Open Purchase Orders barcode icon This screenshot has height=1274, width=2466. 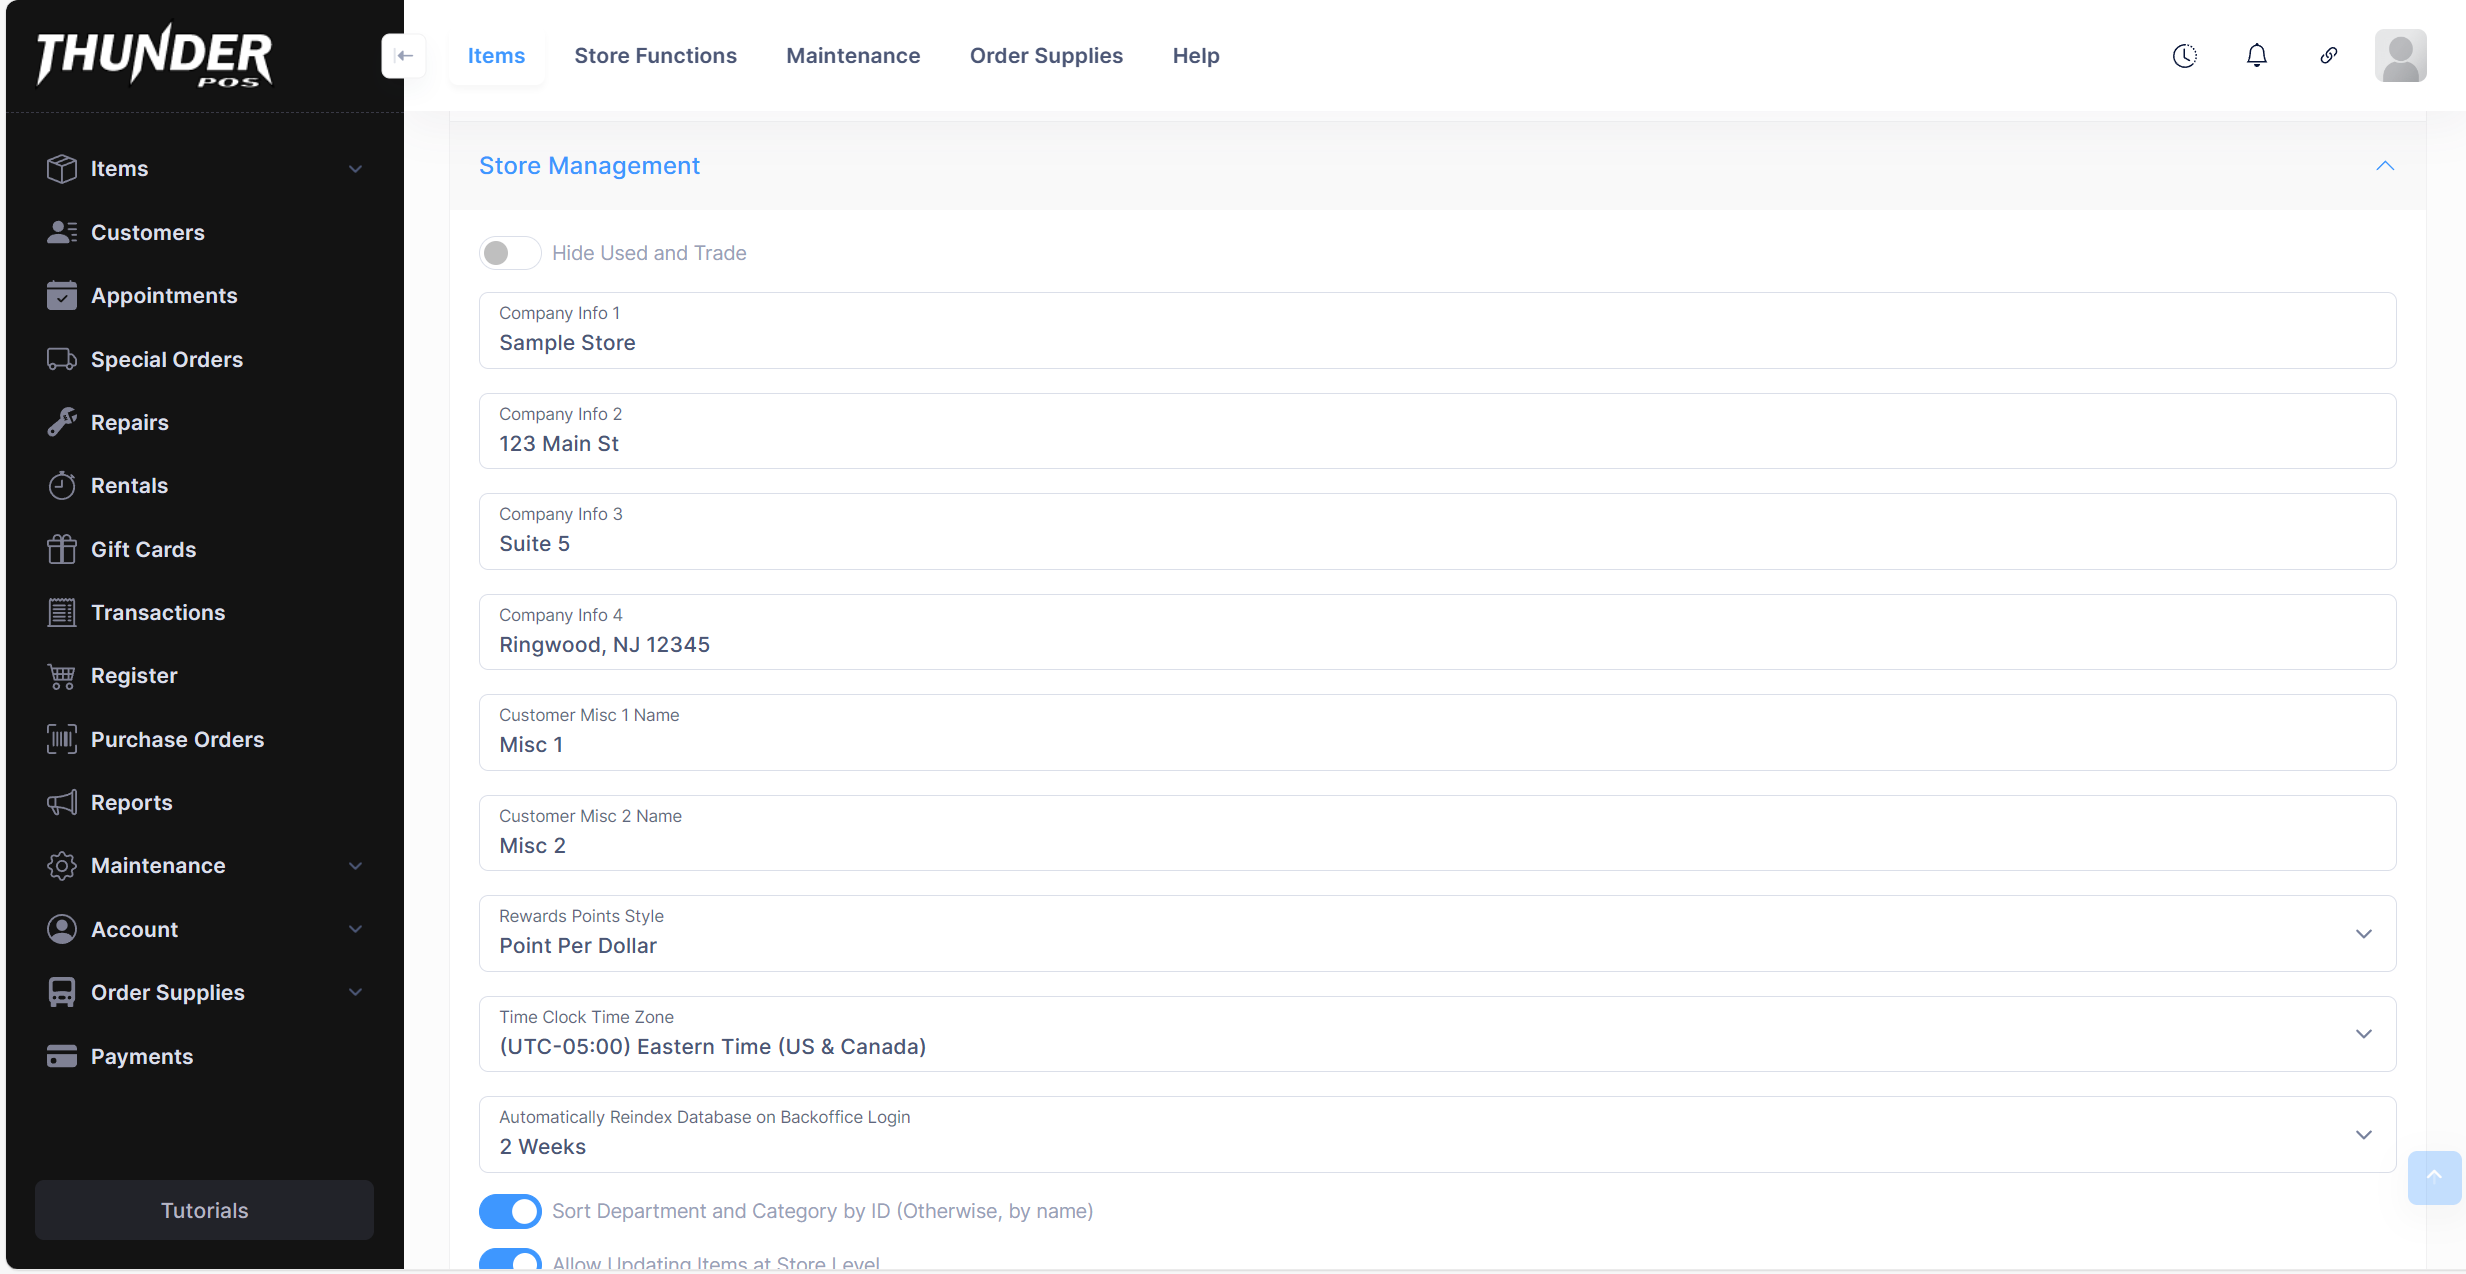tap(62, 739)
